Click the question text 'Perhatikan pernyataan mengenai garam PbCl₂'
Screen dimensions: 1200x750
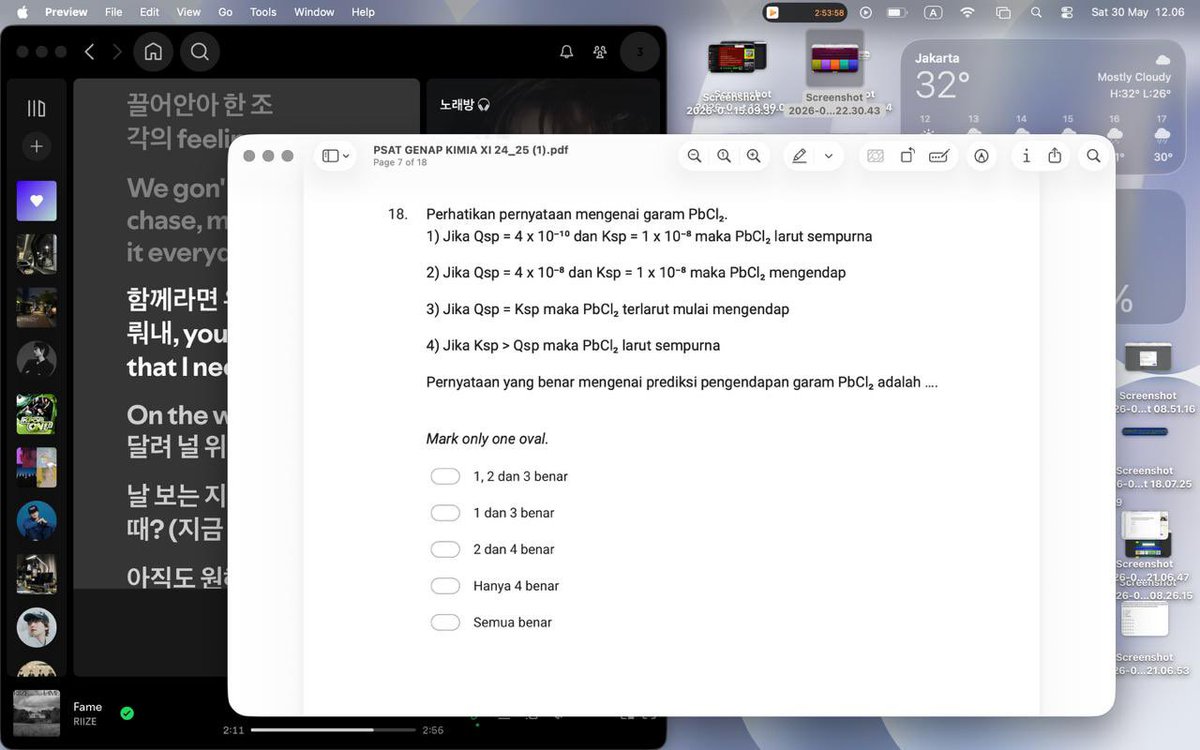coord(577,214)
